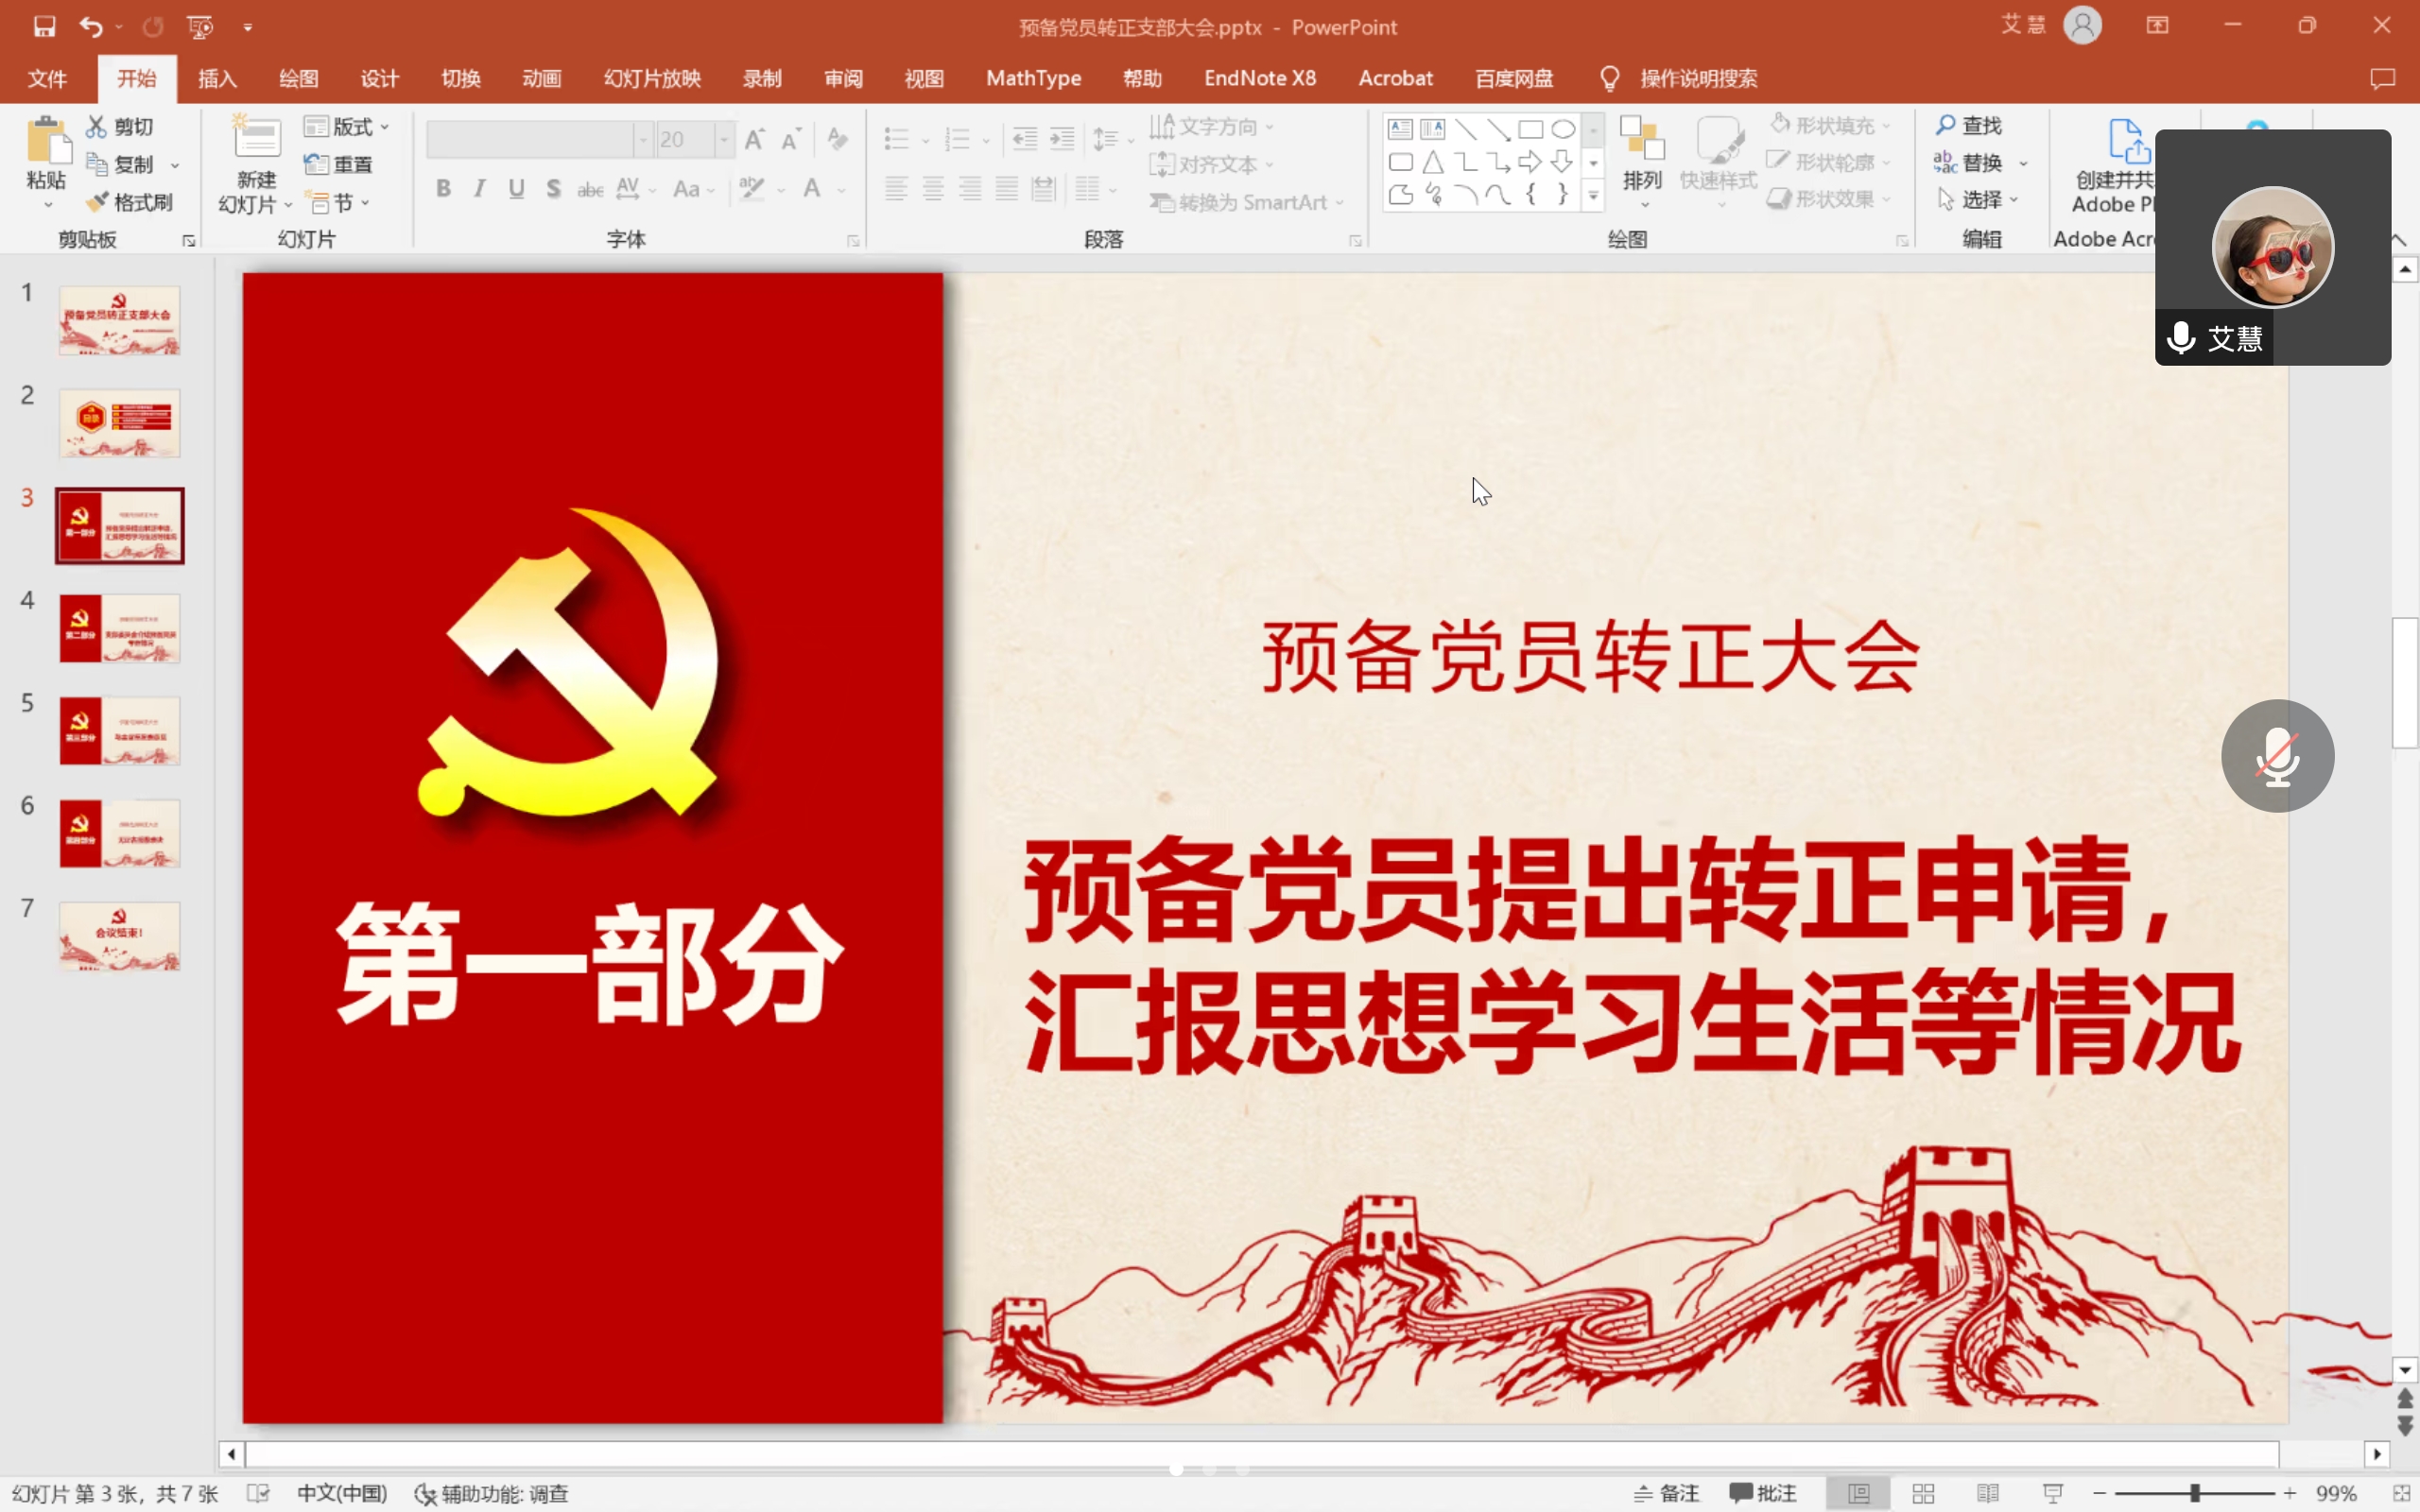This screenshot has height=1512, width=2420.
Task: Select slide 5 thumbnail
Action: 119,731
